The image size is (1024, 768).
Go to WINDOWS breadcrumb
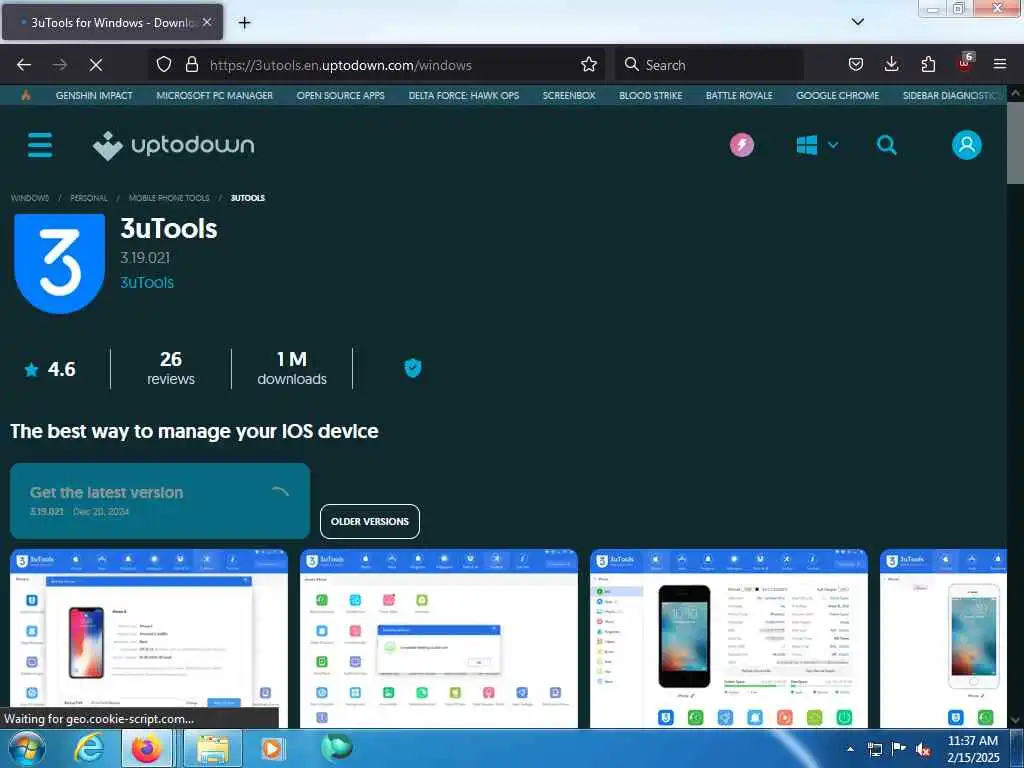[x=30, y=198]
